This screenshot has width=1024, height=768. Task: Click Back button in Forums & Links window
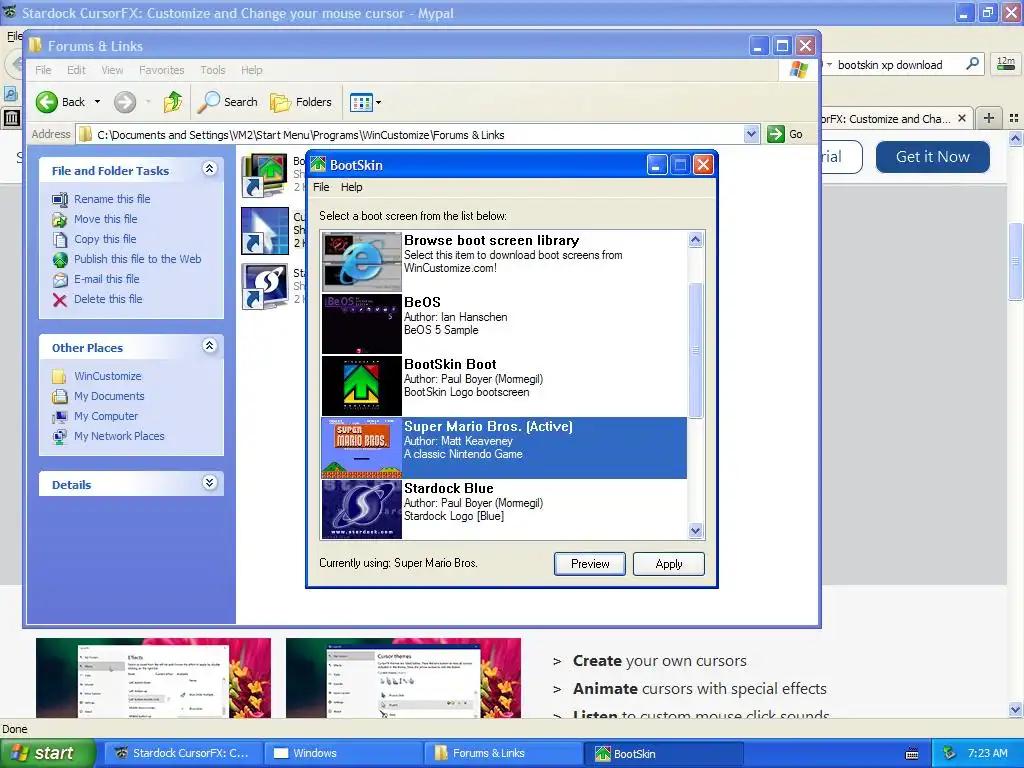point(60,102)
